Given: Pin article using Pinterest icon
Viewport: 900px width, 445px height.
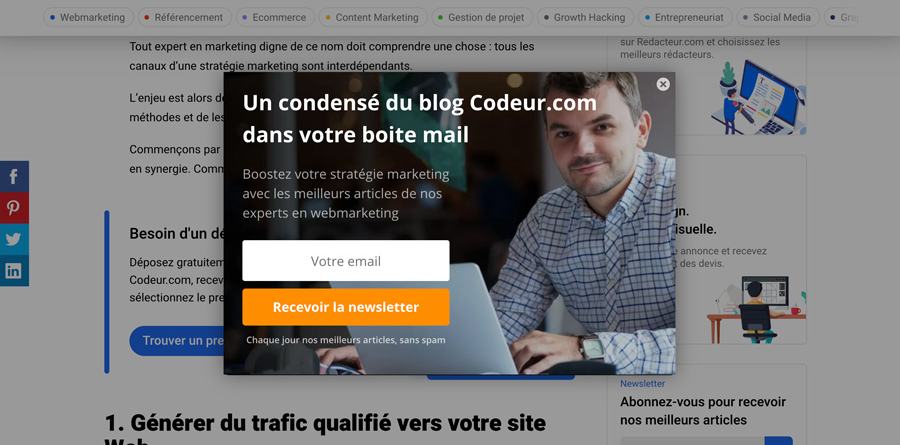Looking at the screenshot, I should coord(14,207).
